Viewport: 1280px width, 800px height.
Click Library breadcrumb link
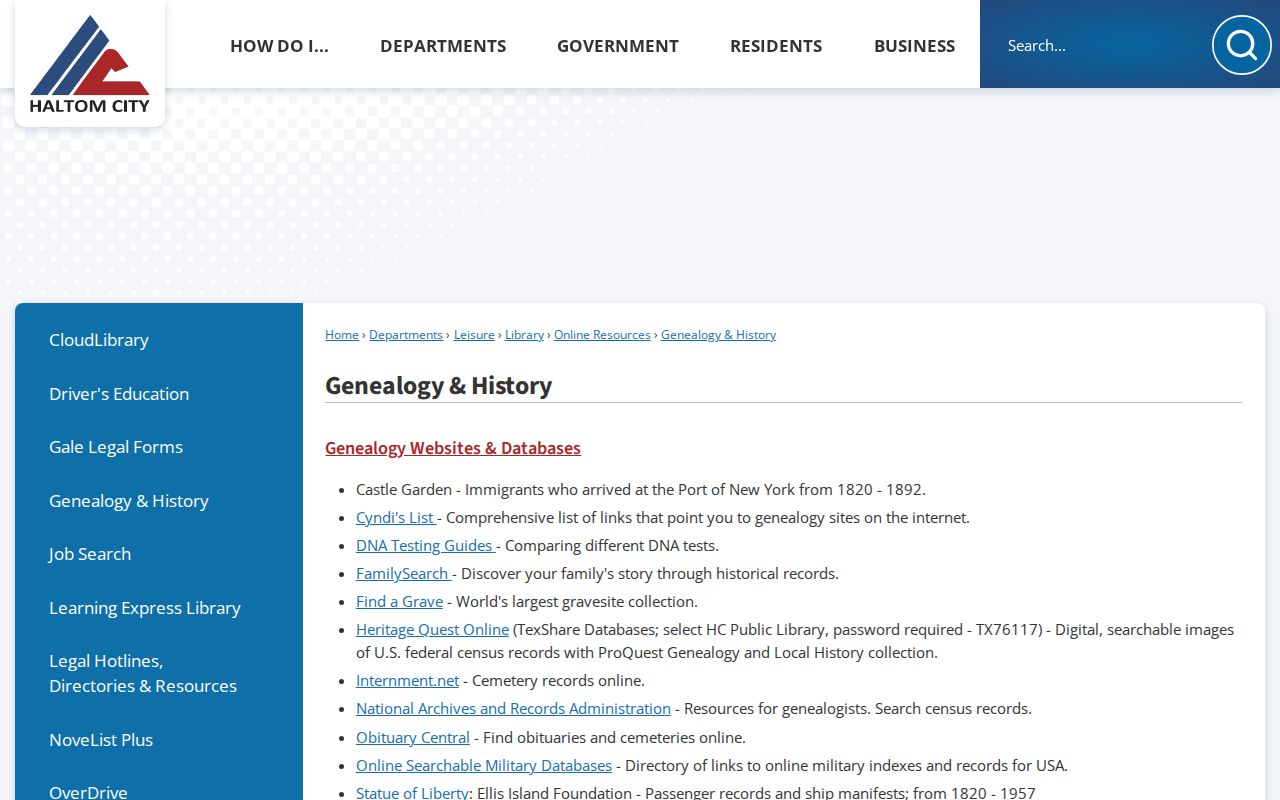click(524, 335)
